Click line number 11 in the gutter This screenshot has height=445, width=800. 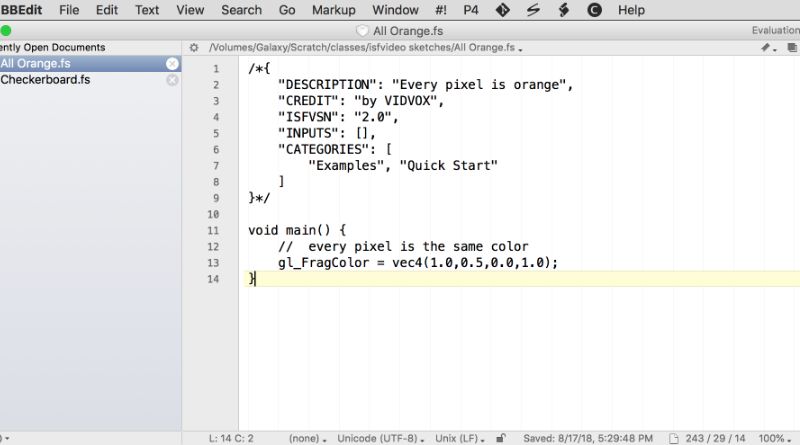(x=213, y=231)
